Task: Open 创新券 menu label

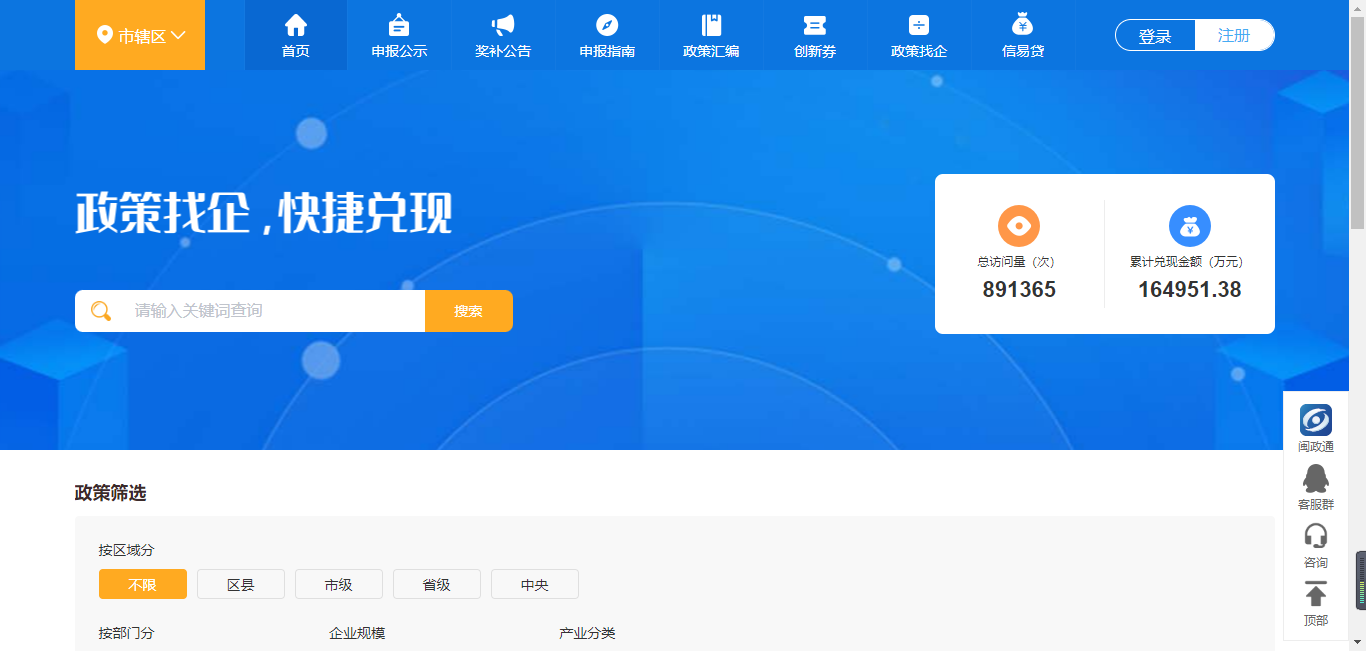Action: pos(815,51)
